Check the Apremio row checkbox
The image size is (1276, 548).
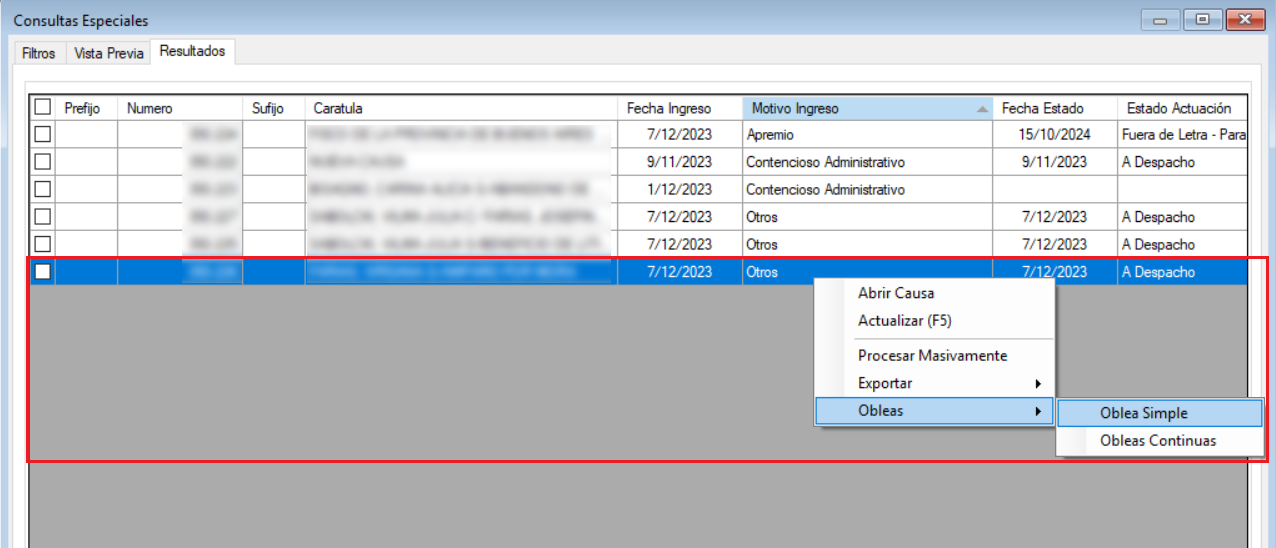coord(43,134)
